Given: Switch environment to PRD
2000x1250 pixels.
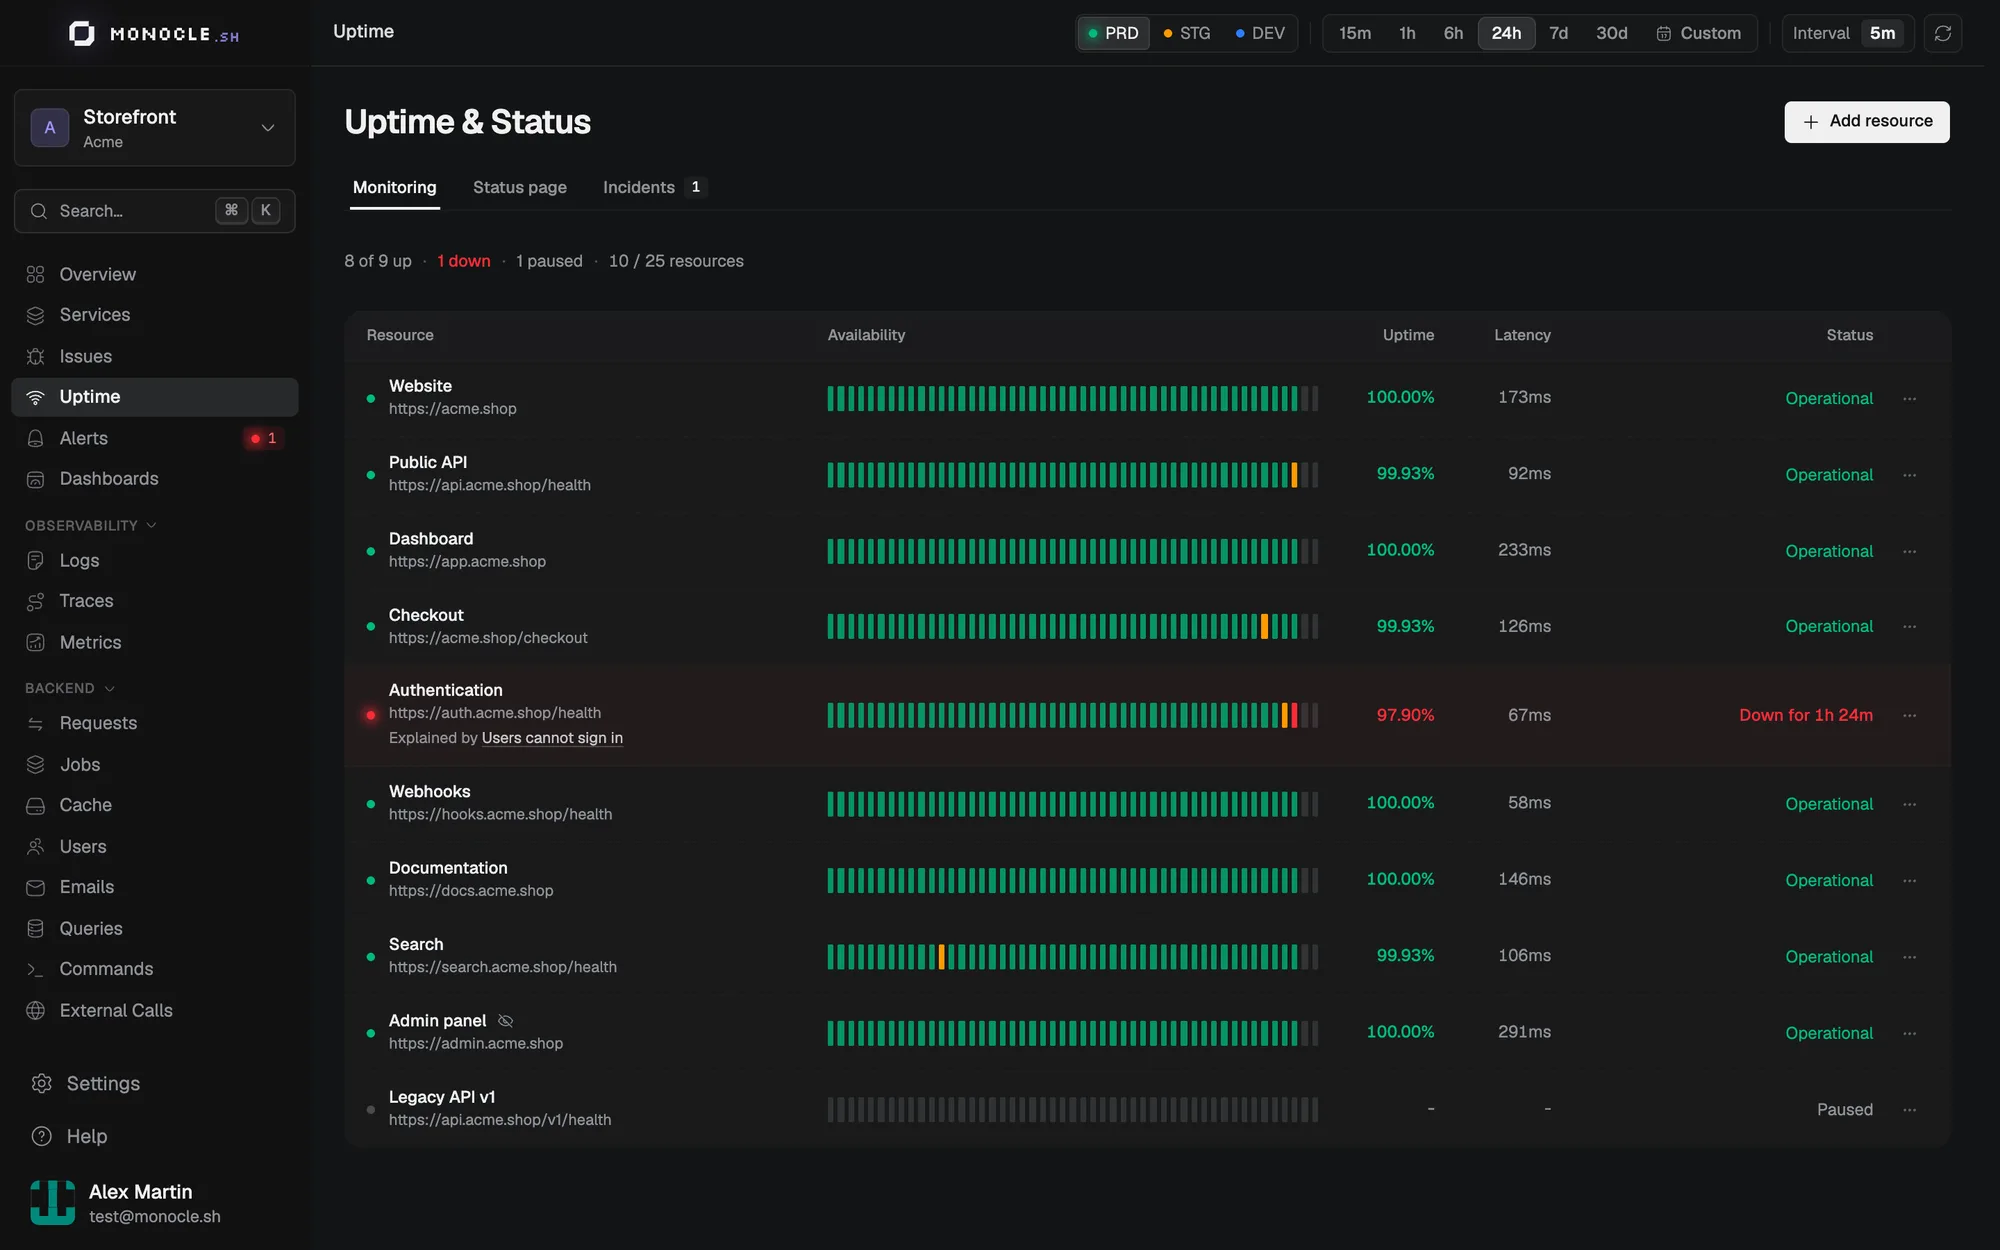Looking at the screenshot, I should [x=1113, y=33].
